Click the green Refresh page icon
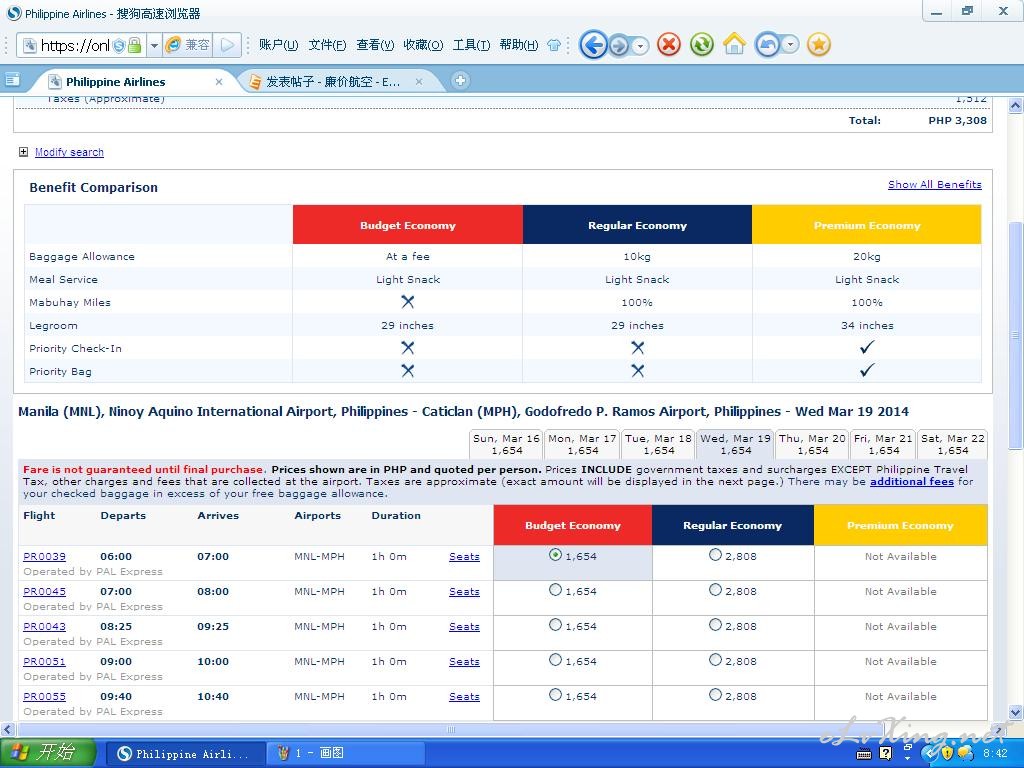Viewport: 1024px width, 768px height. point(701,45)
